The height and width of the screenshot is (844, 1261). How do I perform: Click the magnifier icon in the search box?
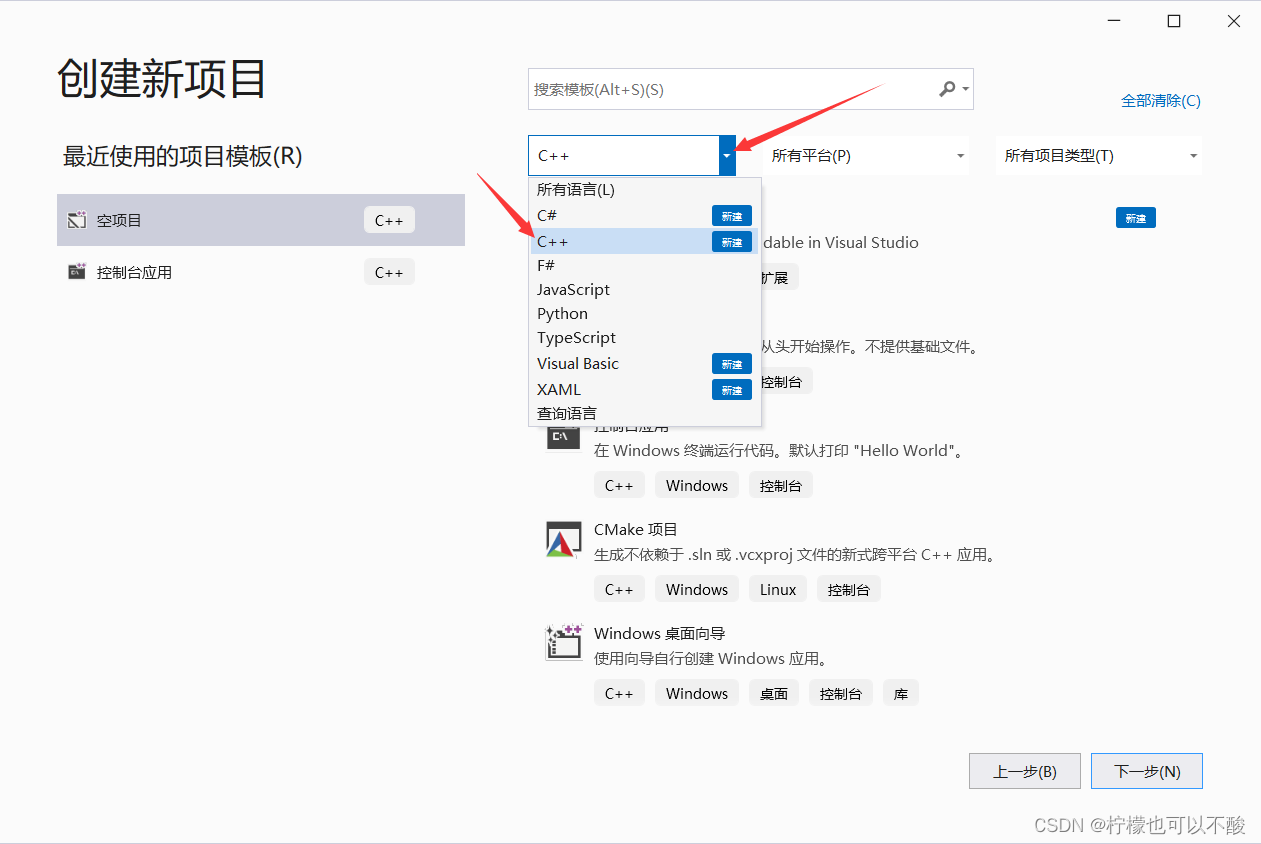coord(944,89)
